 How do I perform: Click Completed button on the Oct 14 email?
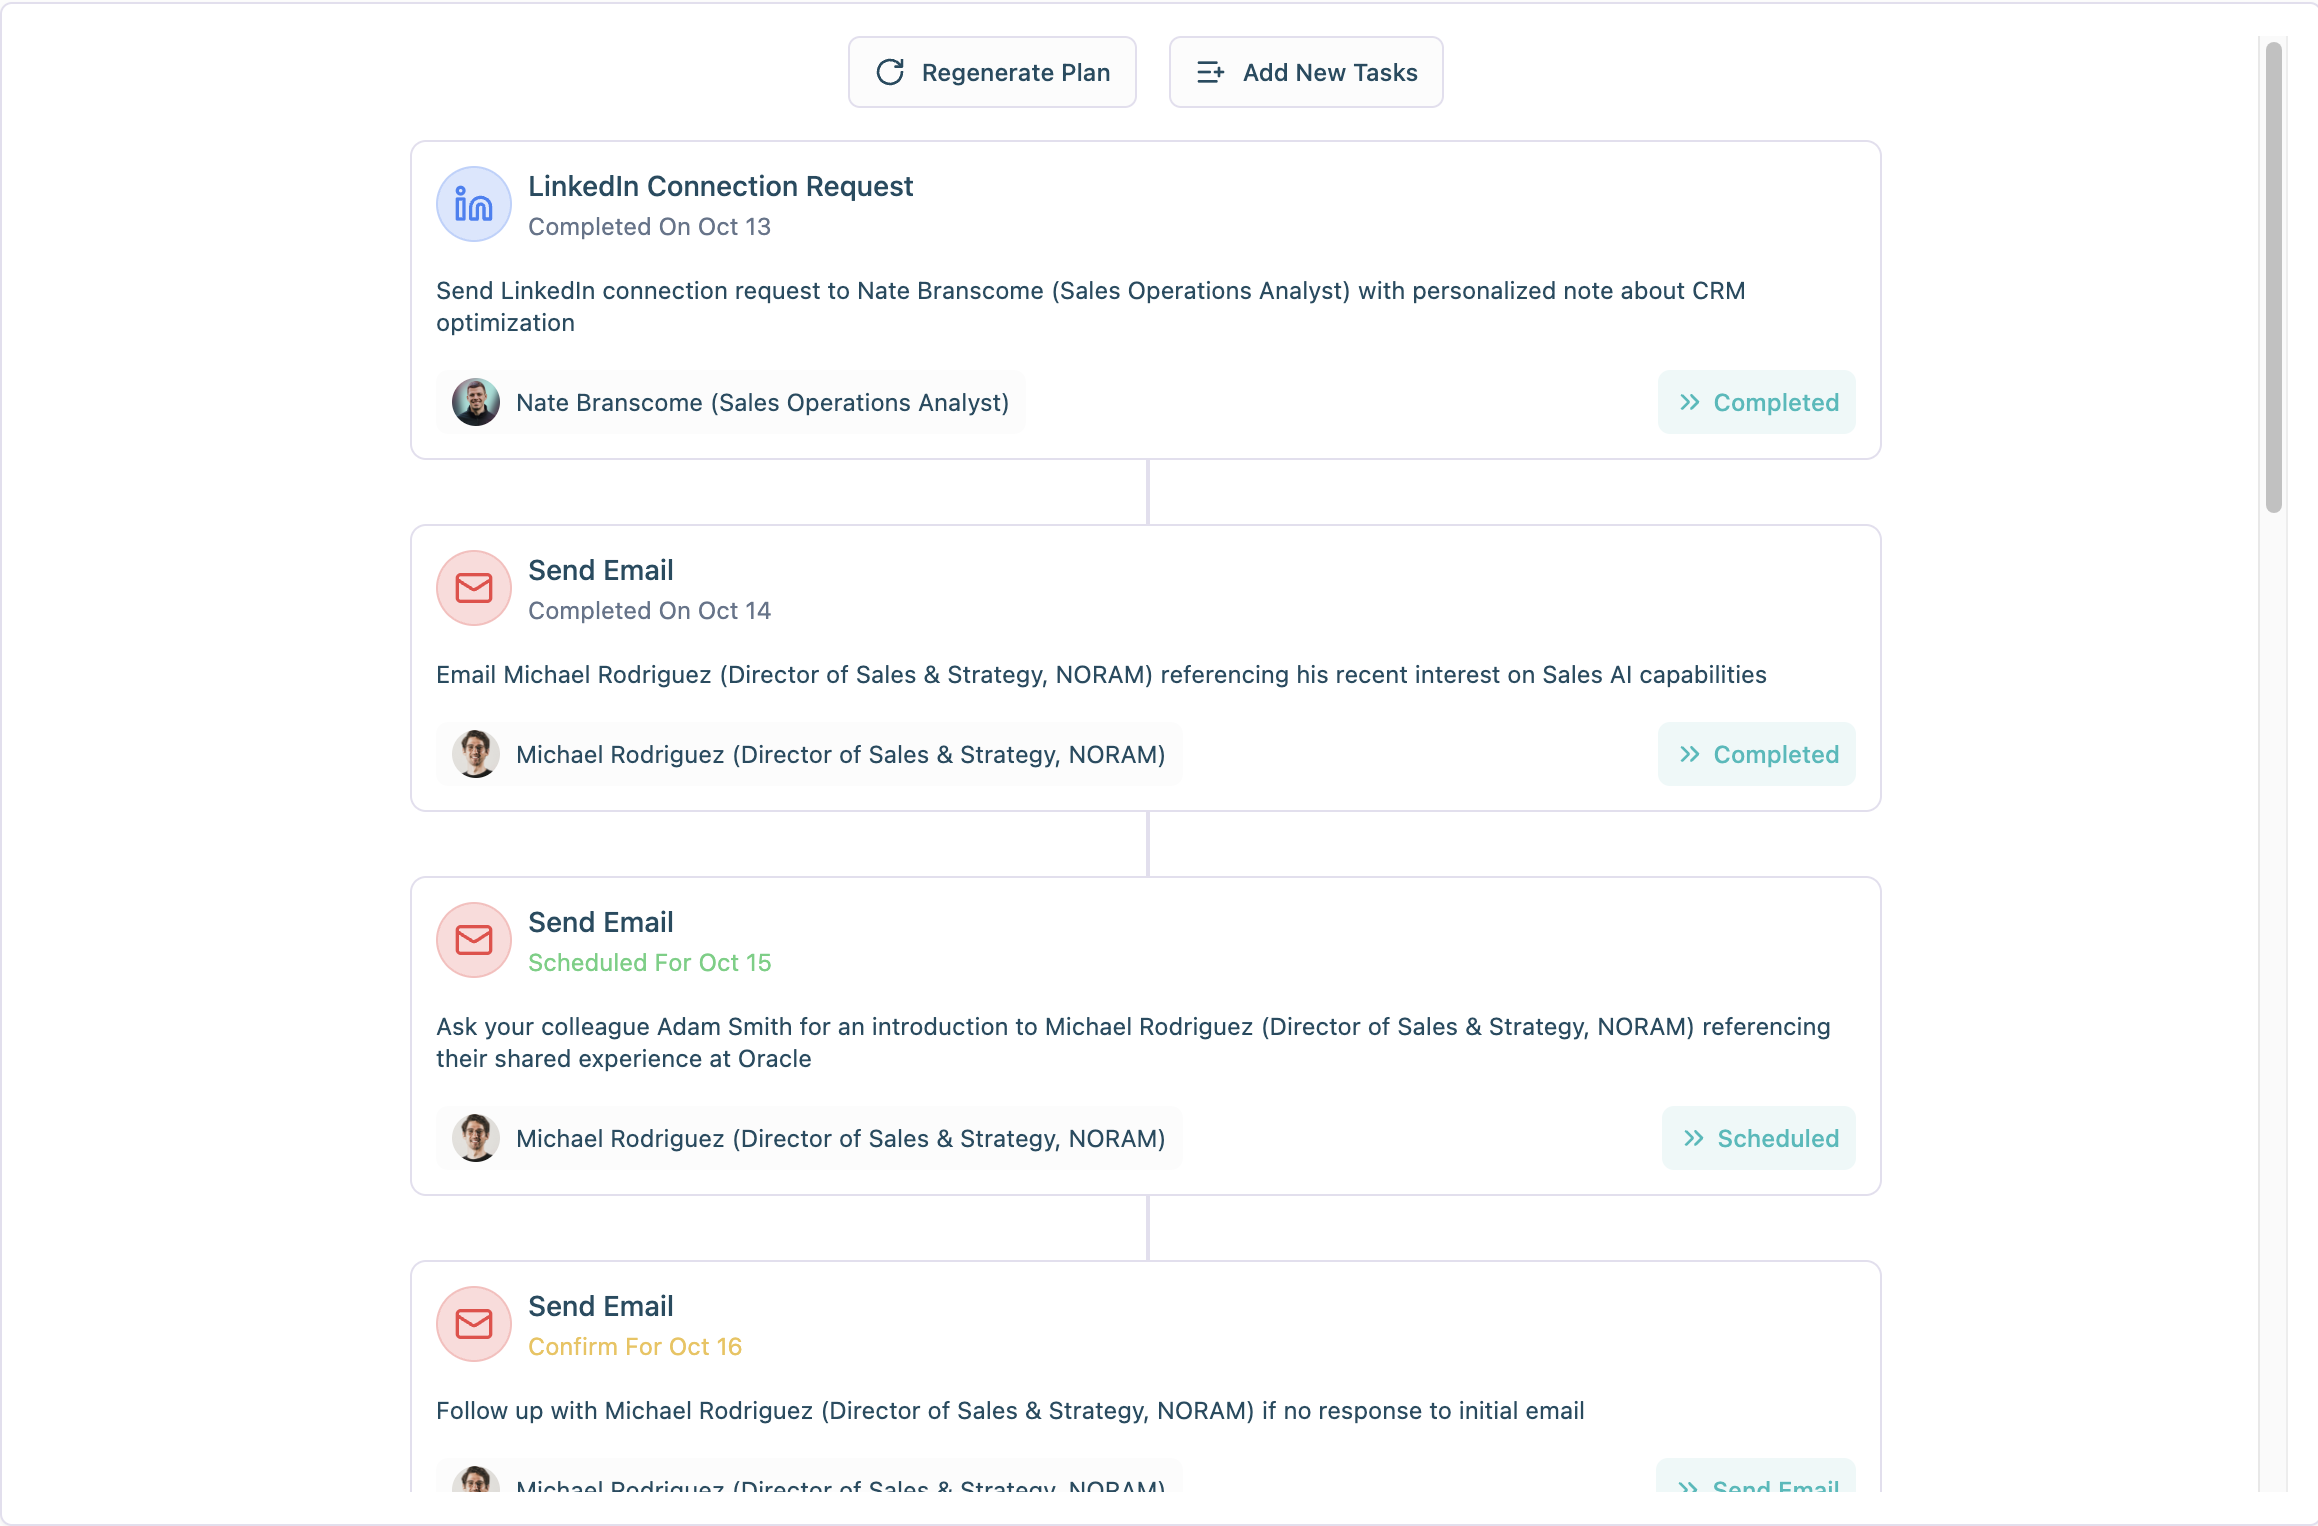1757,754
